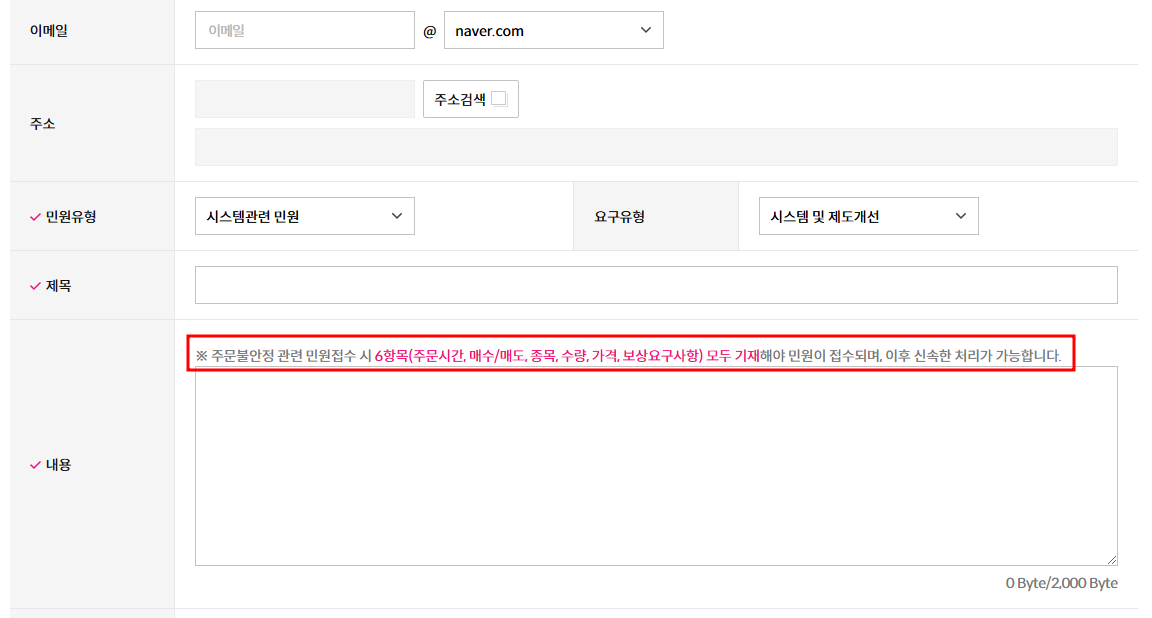Click inside the 내용 content textarea

click(656, 466)
